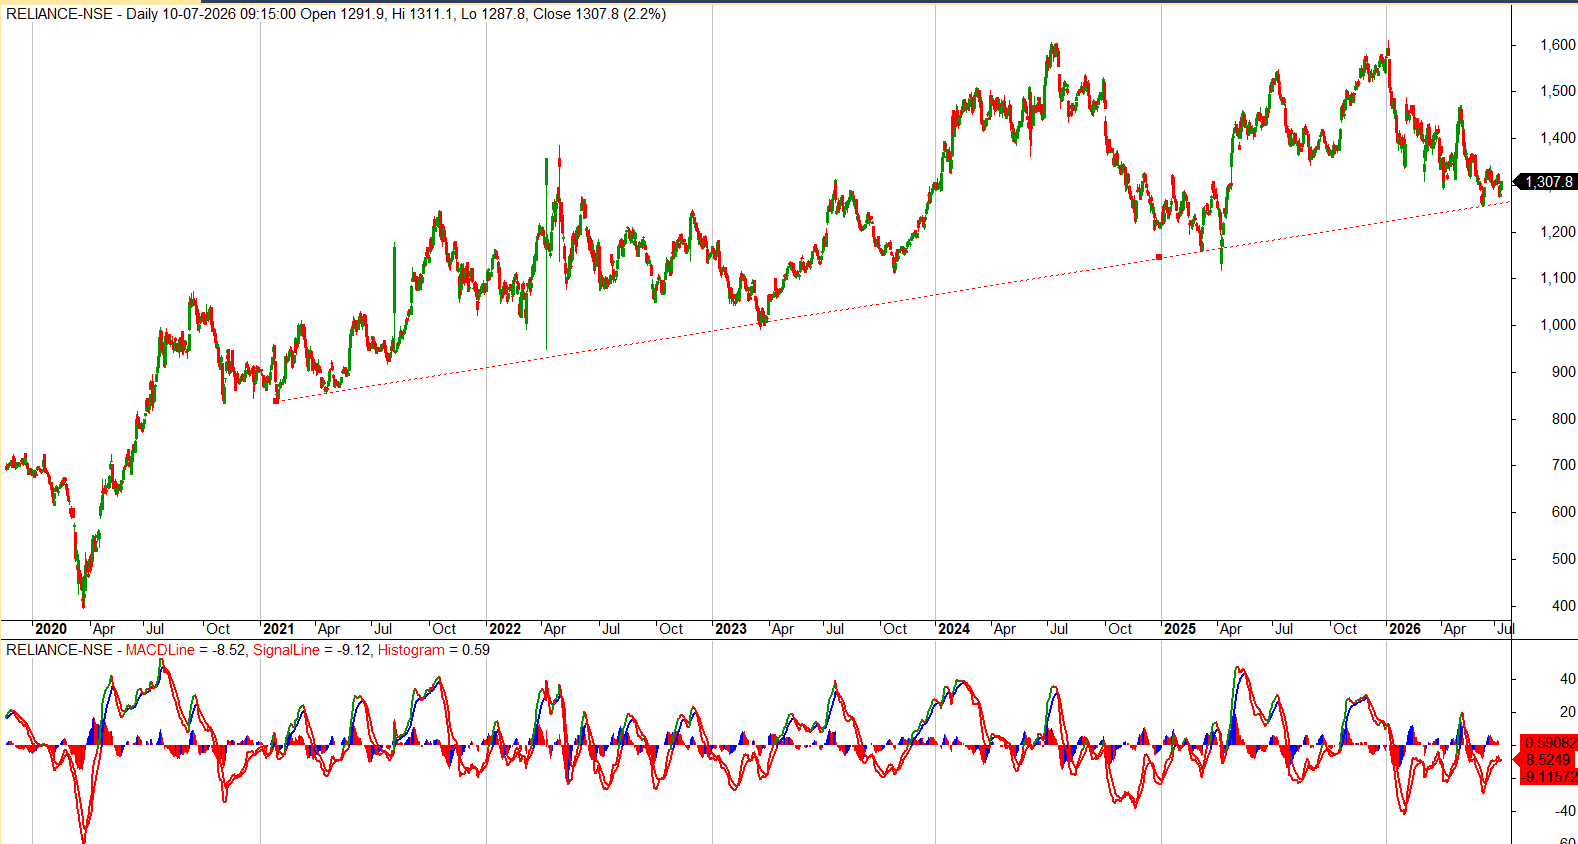Click the 2023 year label on time axis
This screenshot has width=1578, height=844.
(x=730, y=629)
